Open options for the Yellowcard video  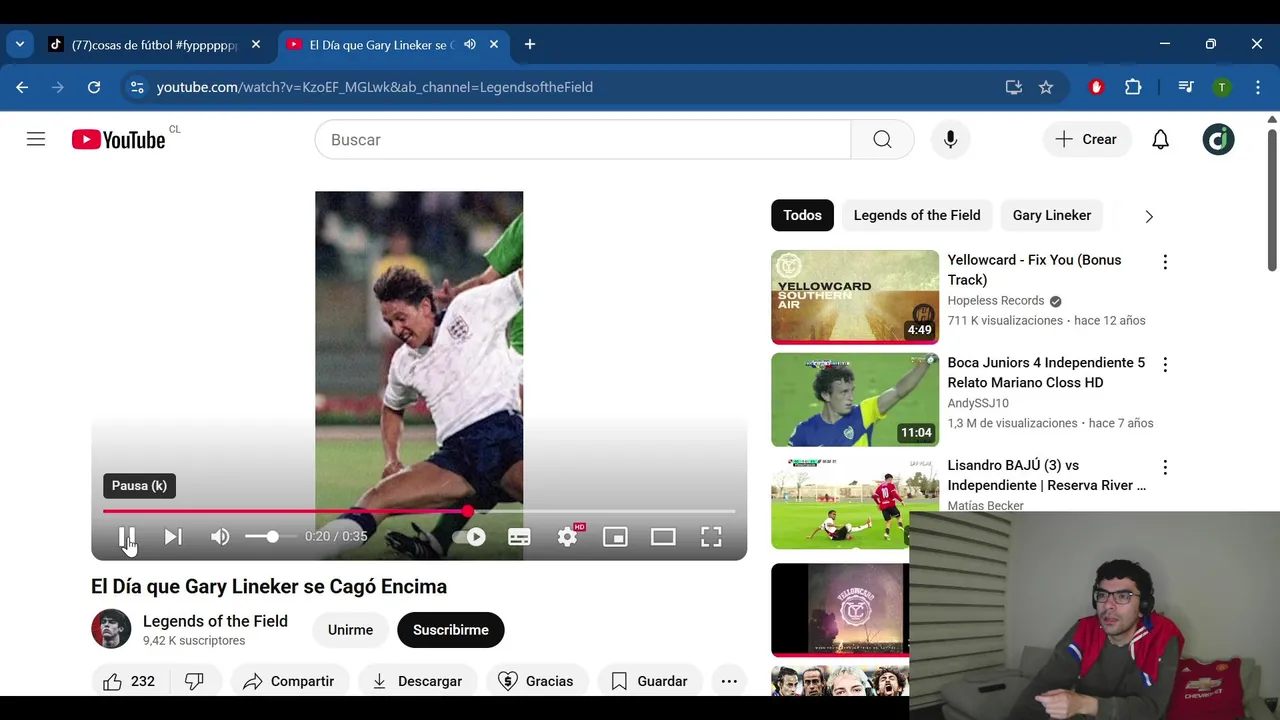pyautogui.click(x=1164, y=262)
